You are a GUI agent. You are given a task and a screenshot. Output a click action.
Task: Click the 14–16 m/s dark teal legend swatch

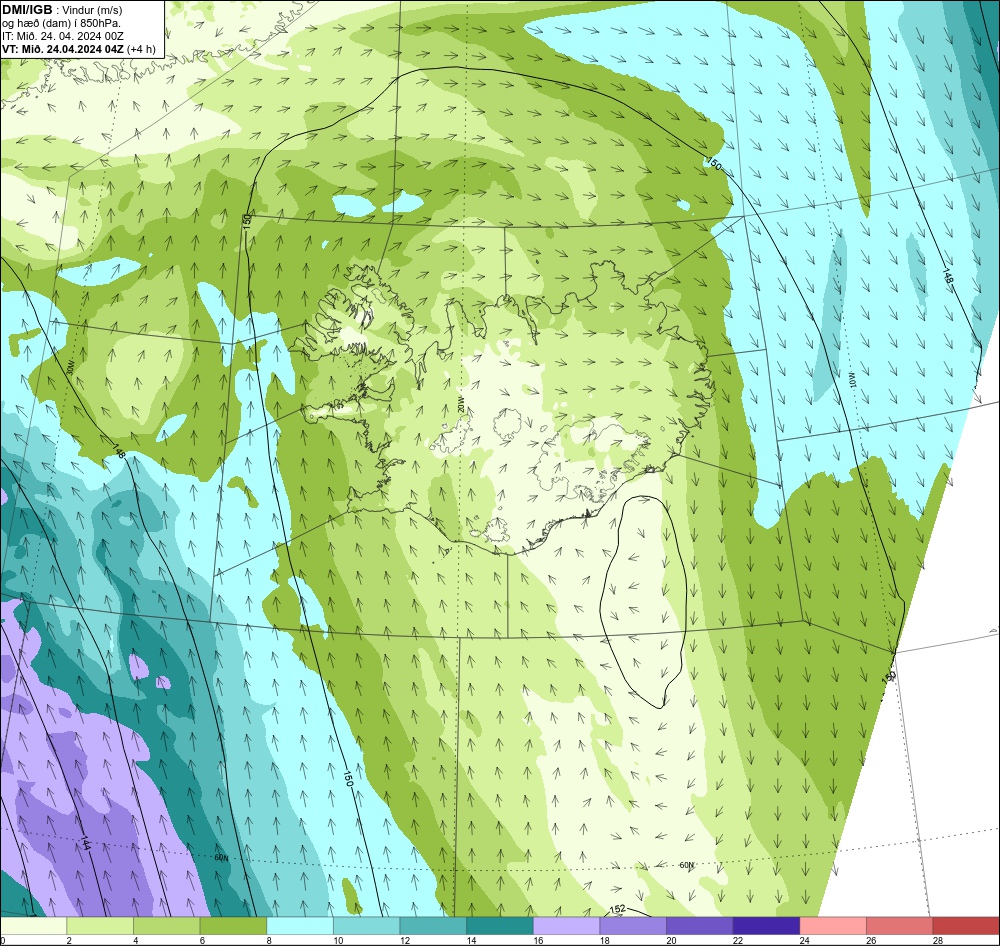click(499, 926)
